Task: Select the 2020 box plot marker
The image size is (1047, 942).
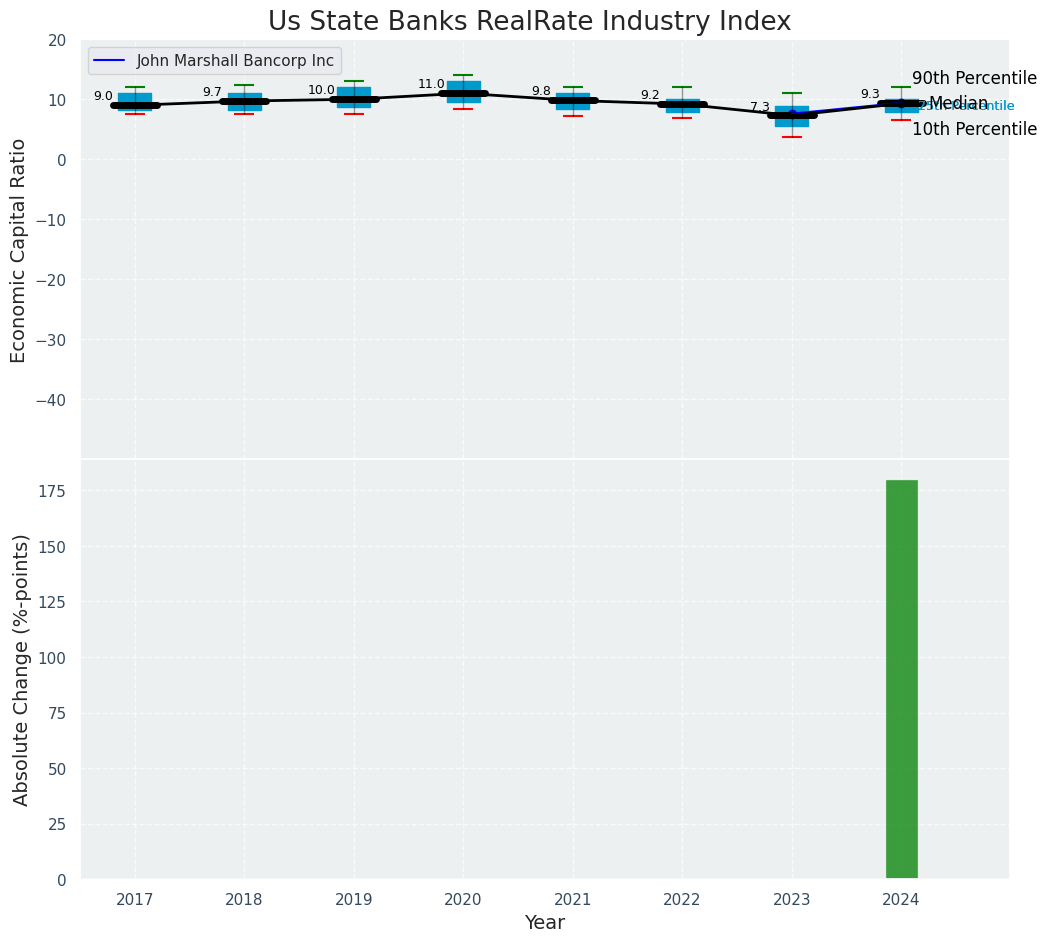Action: pyautogui.click(x=463, y=92)
